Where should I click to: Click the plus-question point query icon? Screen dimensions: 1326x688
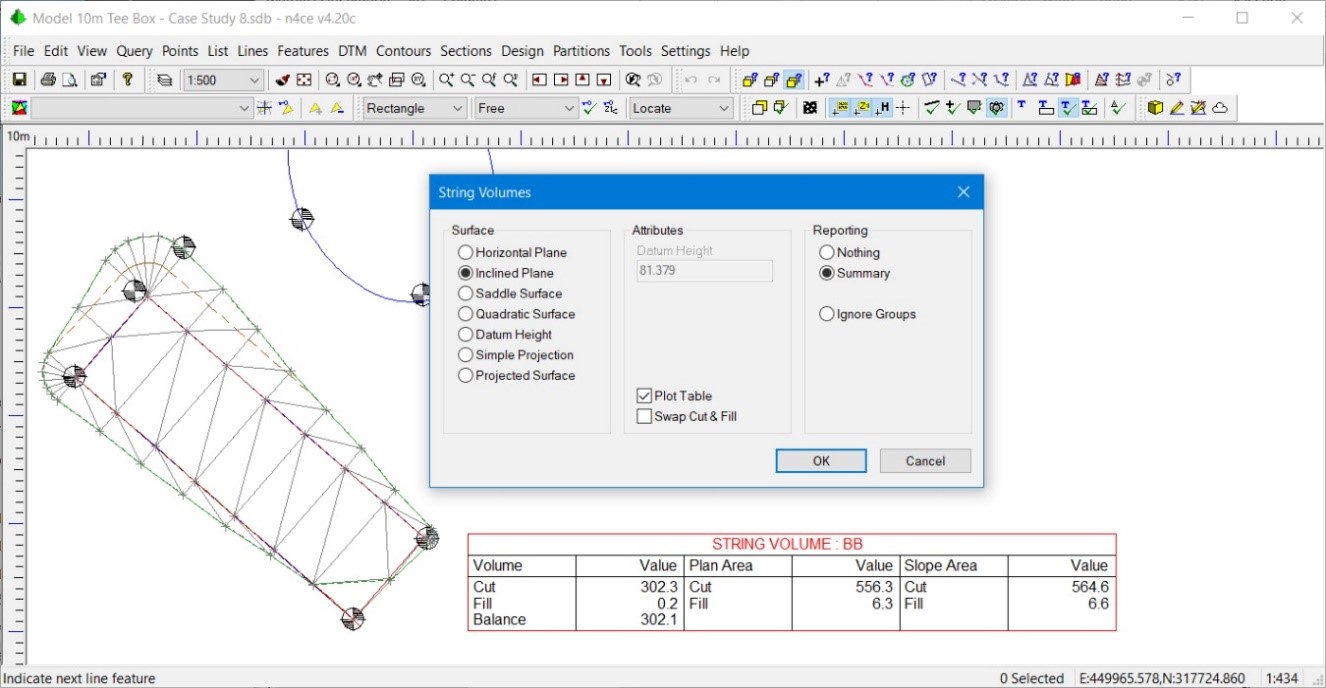click(x=821, y=80)
